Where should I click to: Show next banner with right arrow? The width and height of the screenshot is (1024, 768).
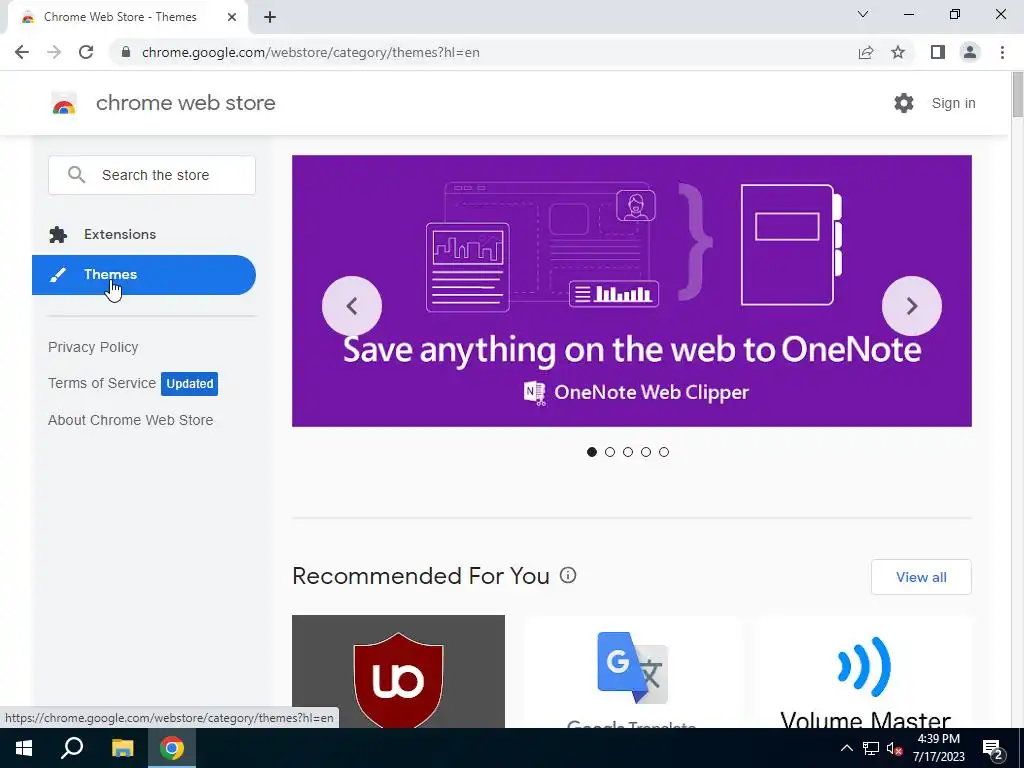[x=912, y=306]
